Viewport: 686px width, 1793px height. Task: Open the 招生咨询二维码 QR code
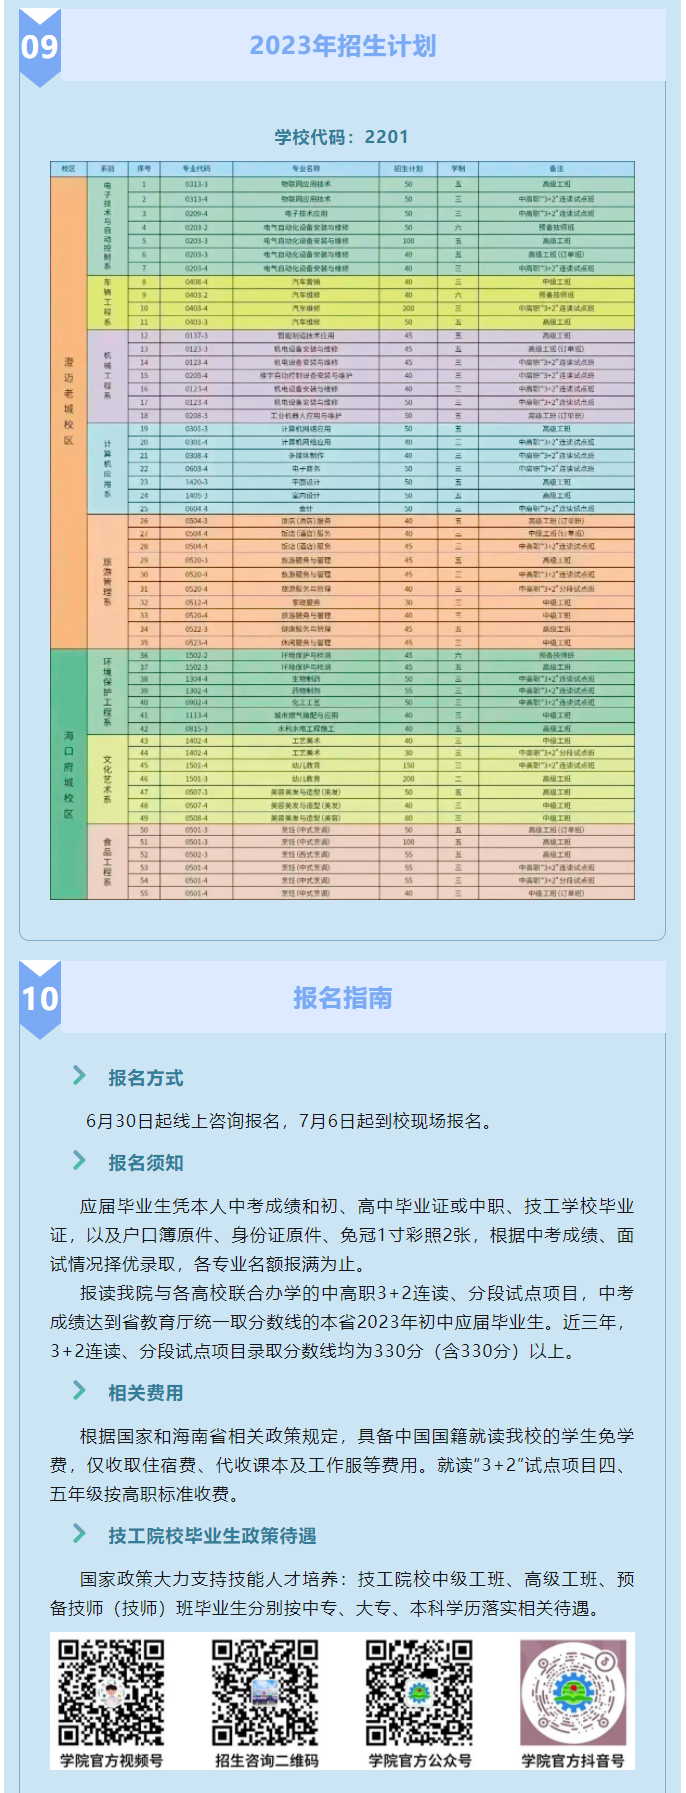pos(265,1693)
